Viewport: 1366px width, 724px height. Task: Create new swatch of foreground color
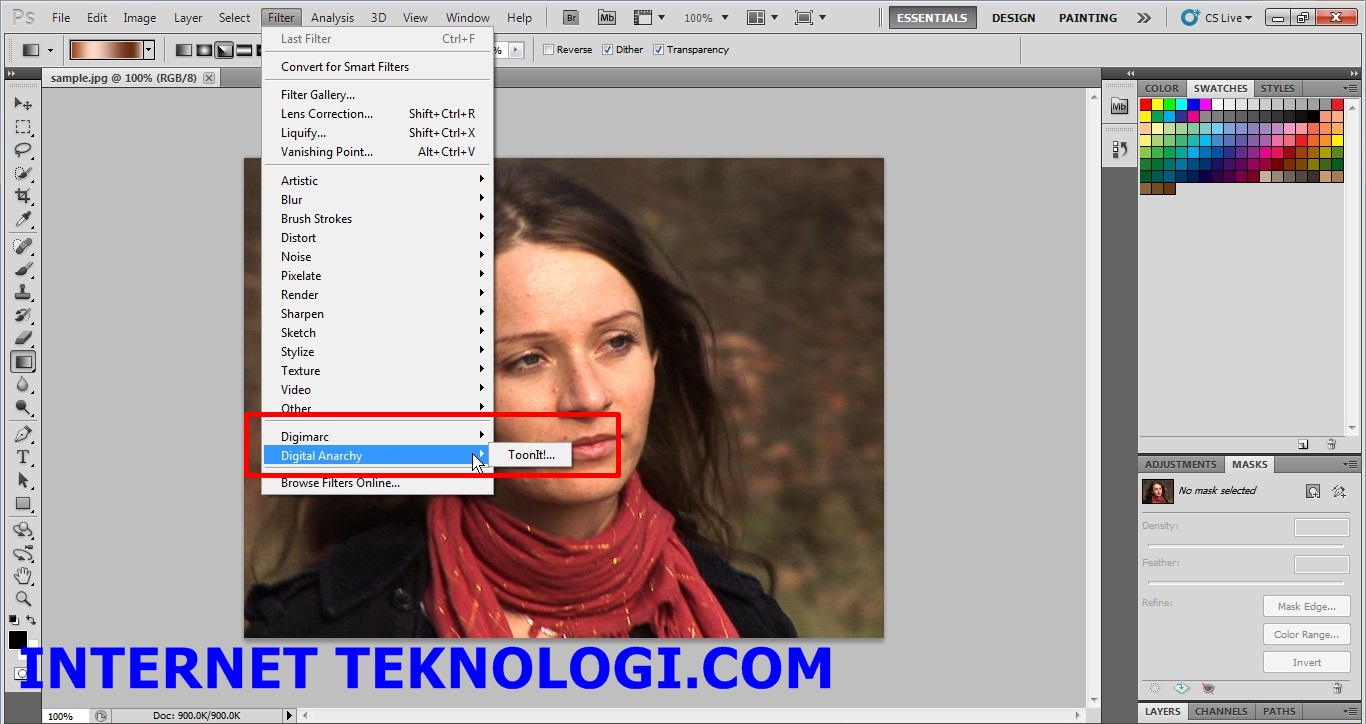(1303, 444)
